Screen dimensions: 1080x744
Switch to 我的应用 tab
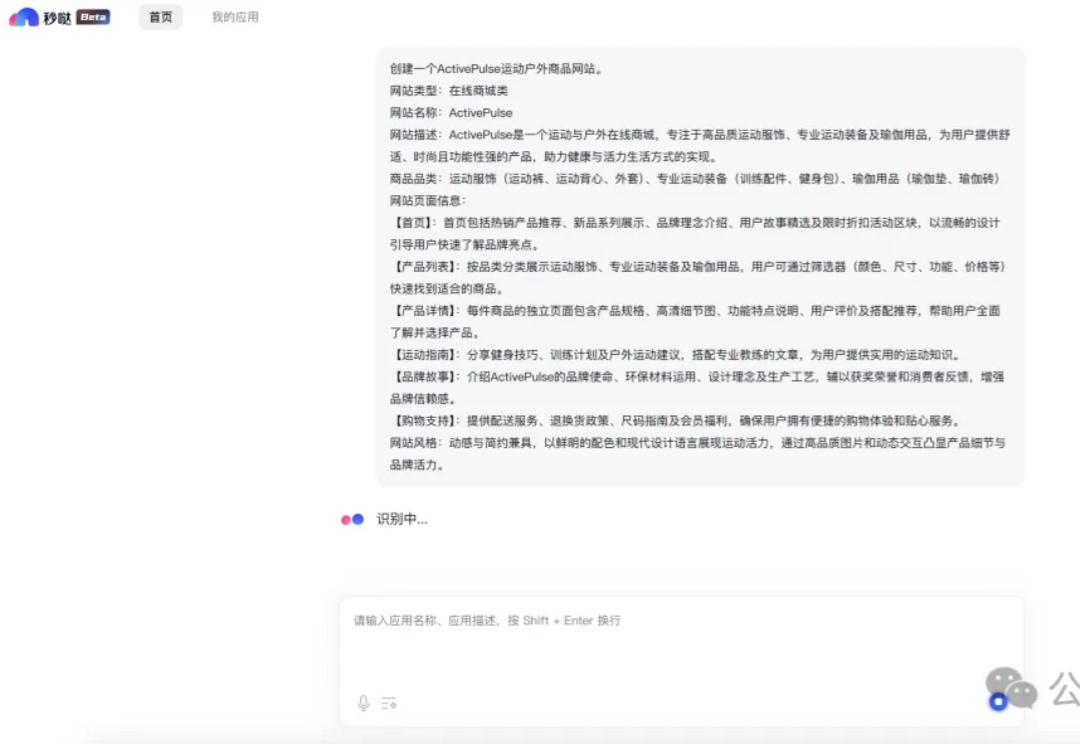[235, 17]
